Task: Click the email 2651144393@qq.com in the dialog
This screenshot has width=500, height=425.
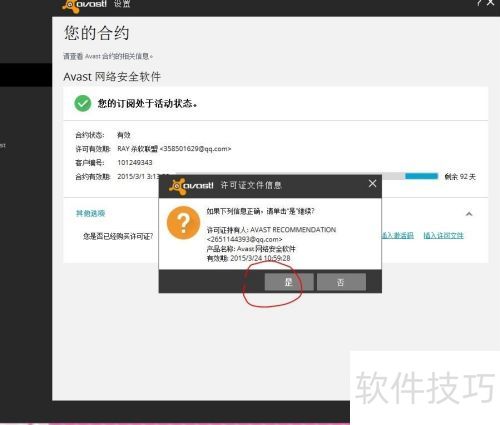Action: 244,239
